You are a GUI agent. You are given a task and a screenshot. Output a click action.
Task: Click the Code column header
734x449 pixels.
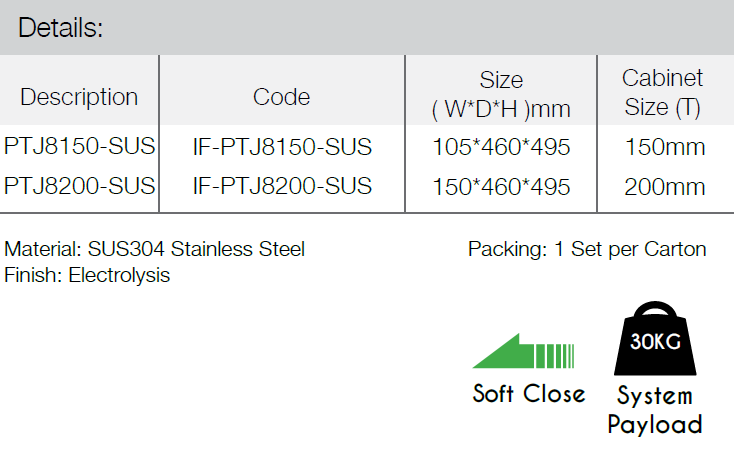pos(281,97)
